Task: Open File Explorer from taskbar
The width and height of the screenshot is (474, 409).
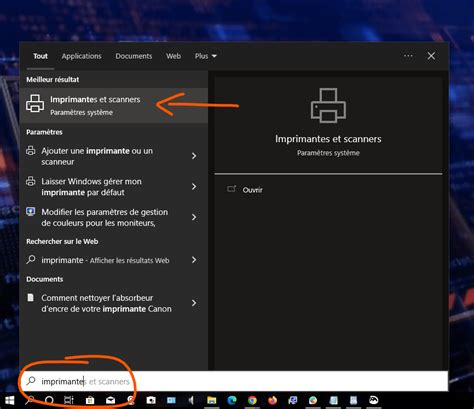Action: pyautogui.click(x=212, y=400)
